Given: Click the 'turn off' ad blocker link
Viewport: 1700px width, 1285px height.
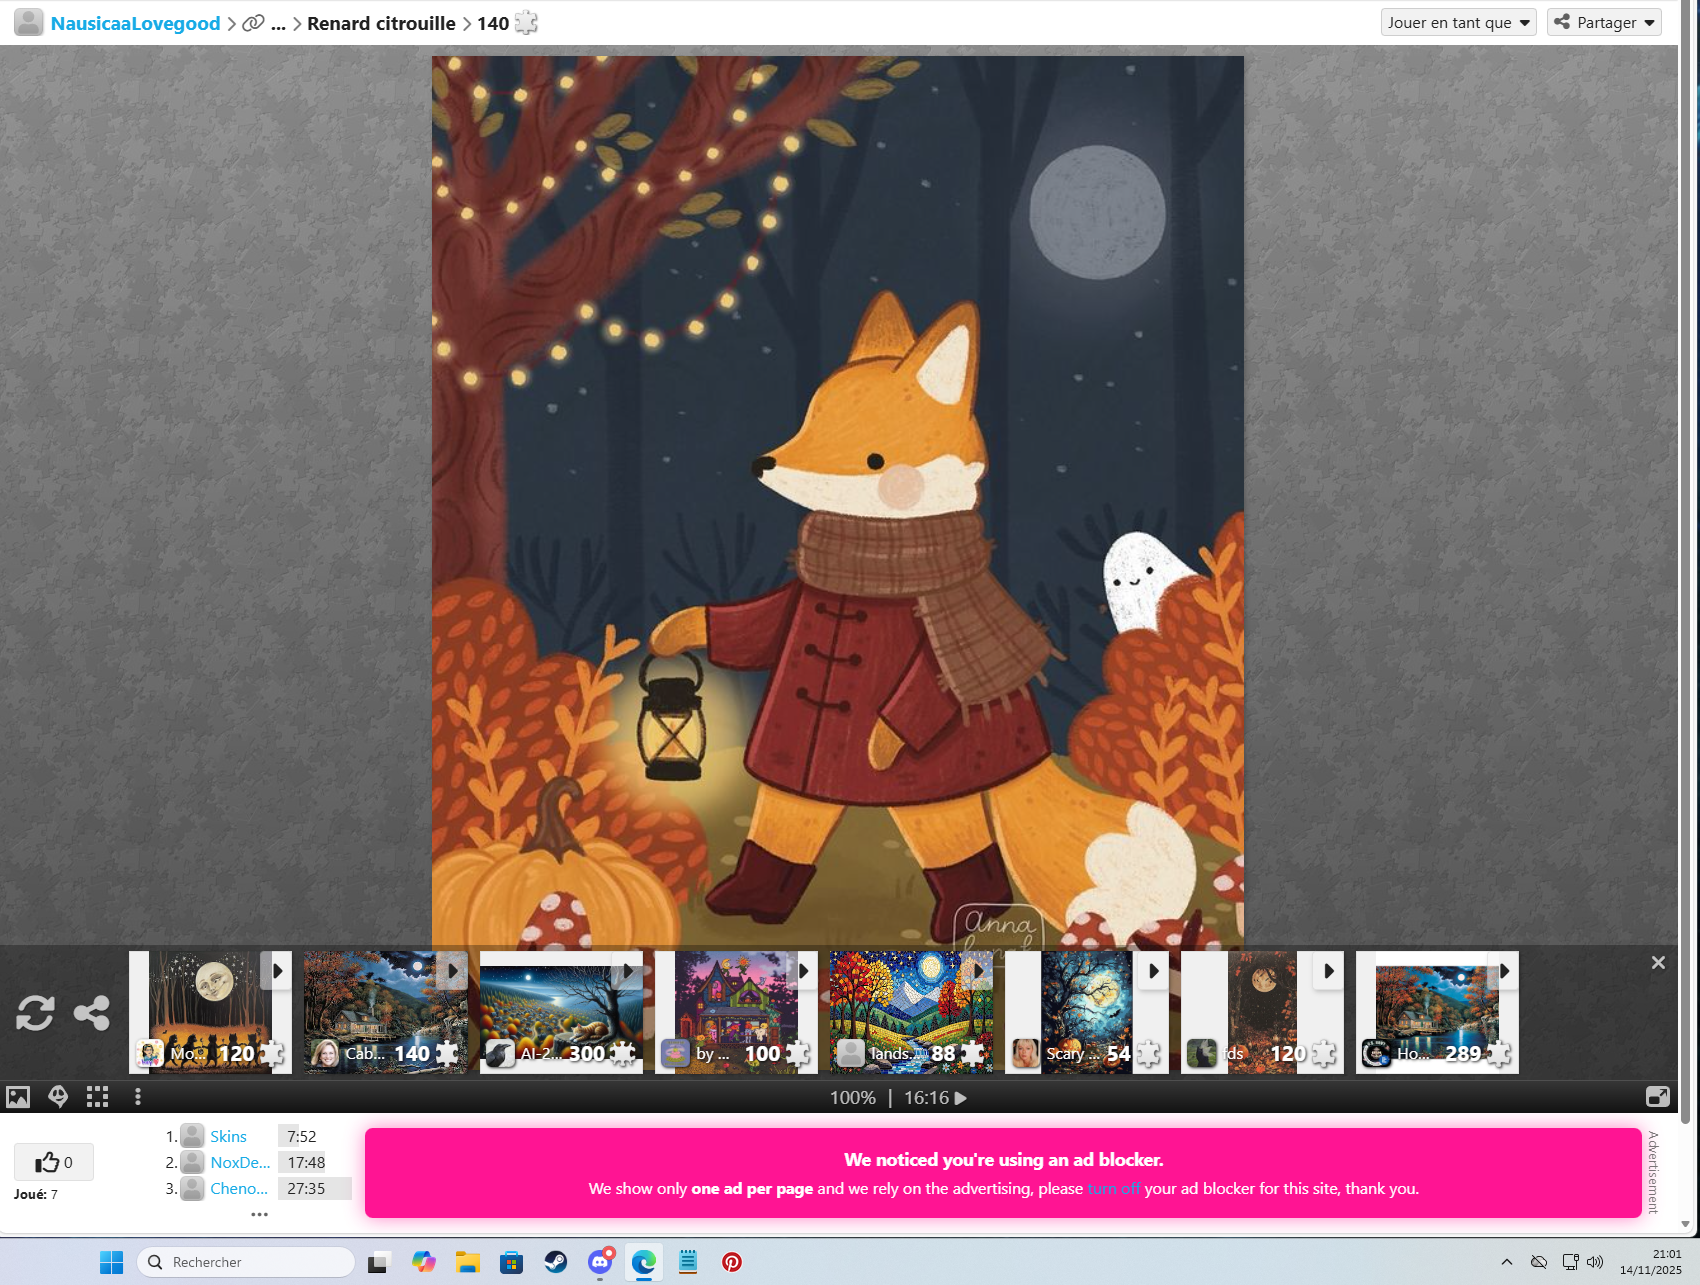Looking at the screenshot, I should [x=1113, y=1189].
